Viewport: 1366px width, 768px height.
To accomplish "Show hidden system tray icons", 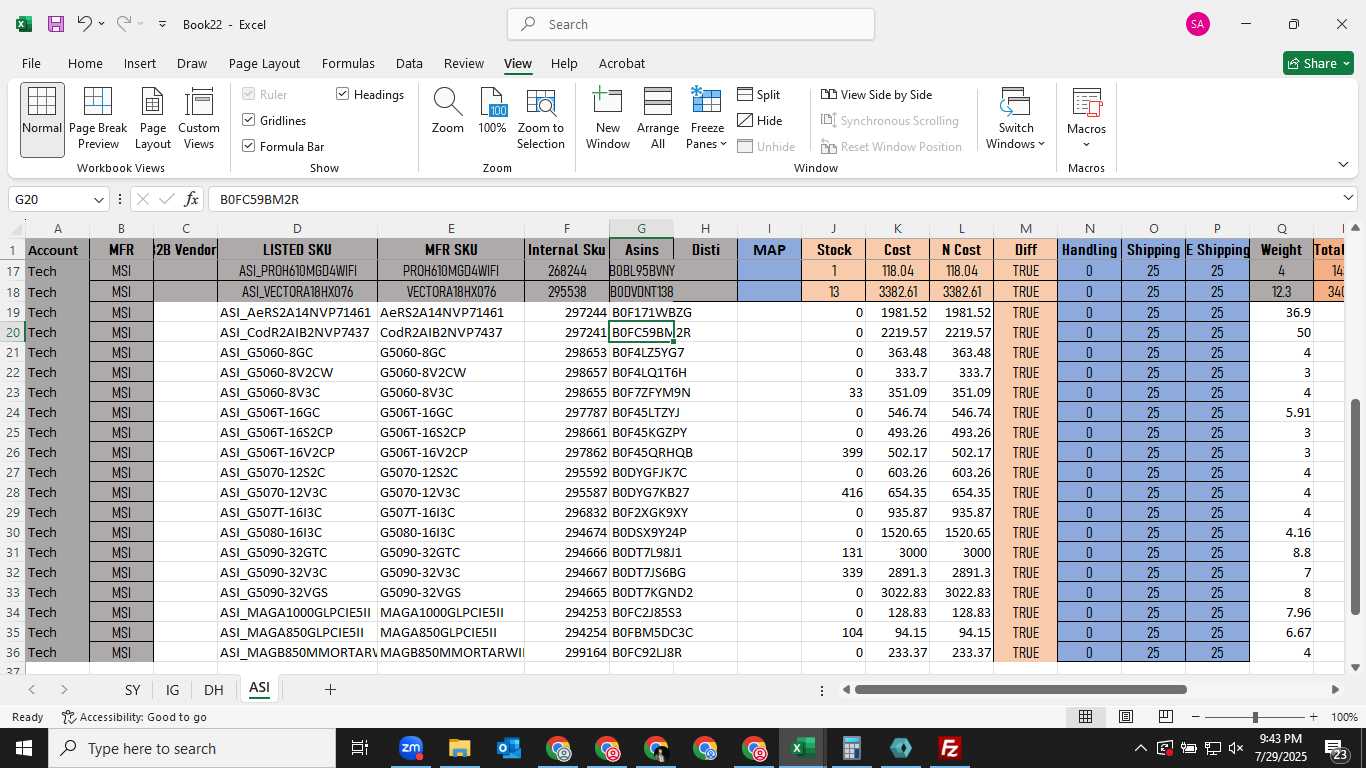I will coord(1140,748).
